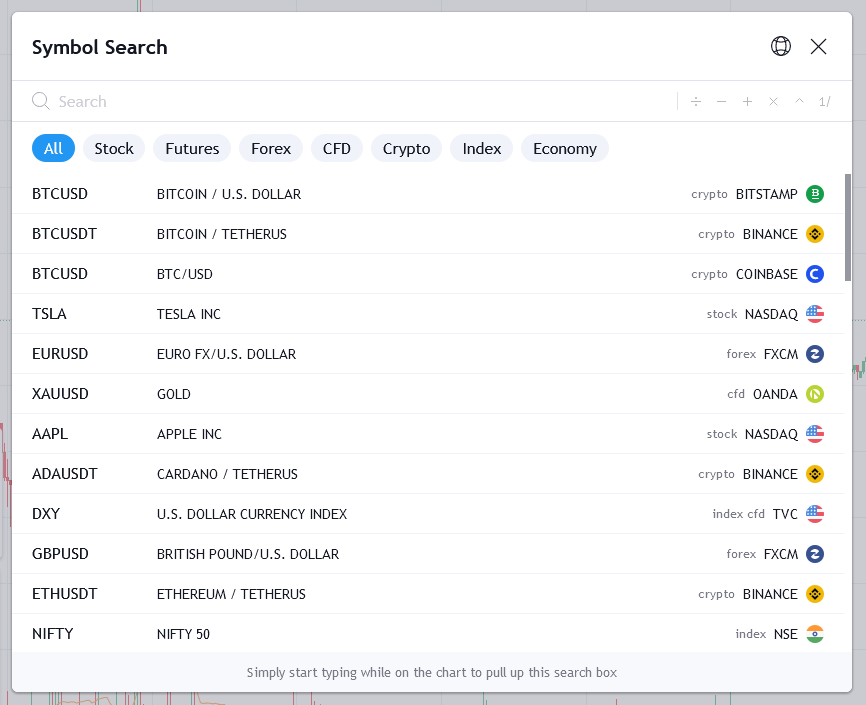866x705 pixels.
Task: Click the India flag on NIFTY row
Action: pyautogui.click(x=815, y=634)
